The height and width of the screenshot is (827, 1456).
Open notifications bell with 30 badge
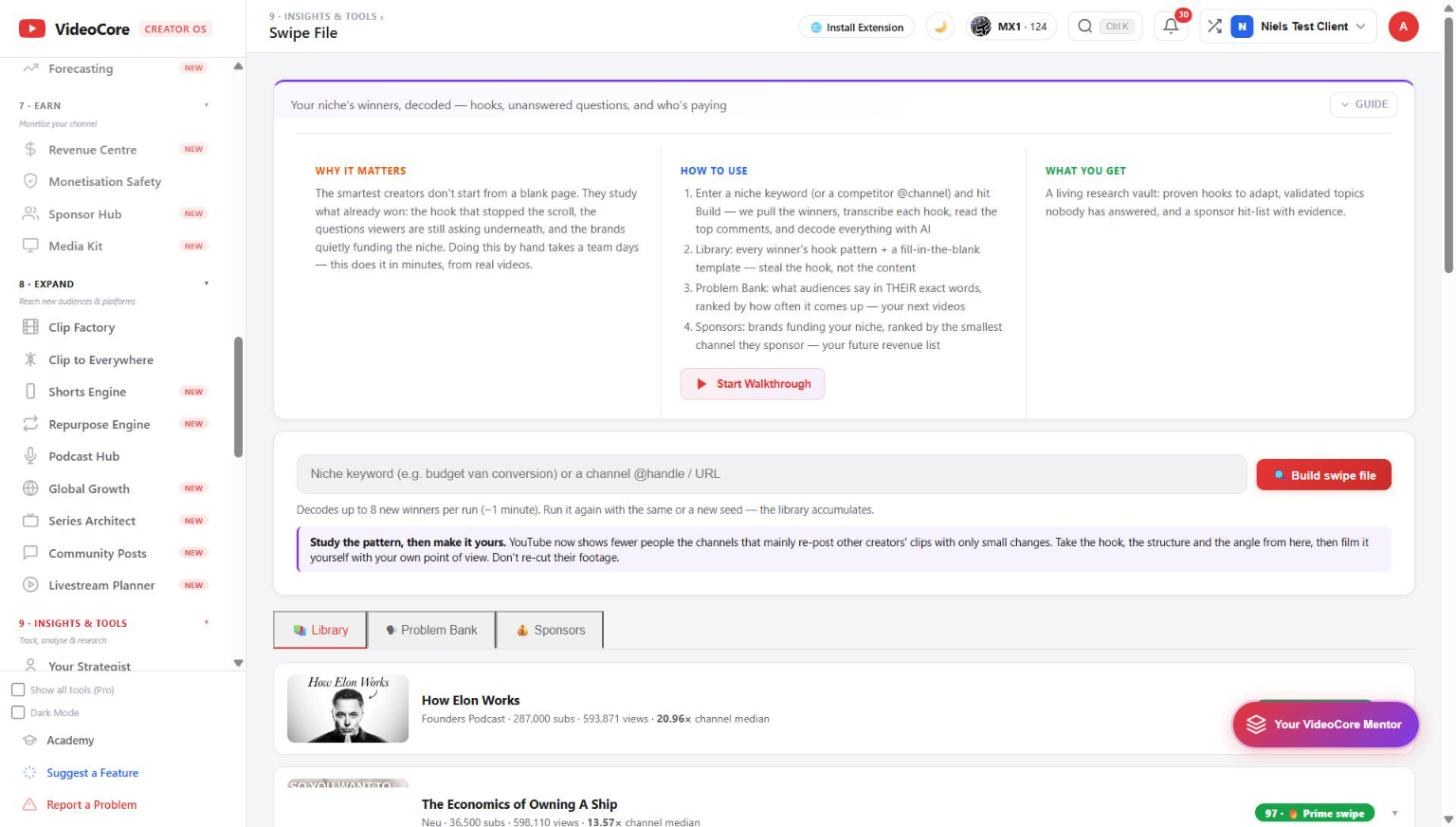(1172, 27)
